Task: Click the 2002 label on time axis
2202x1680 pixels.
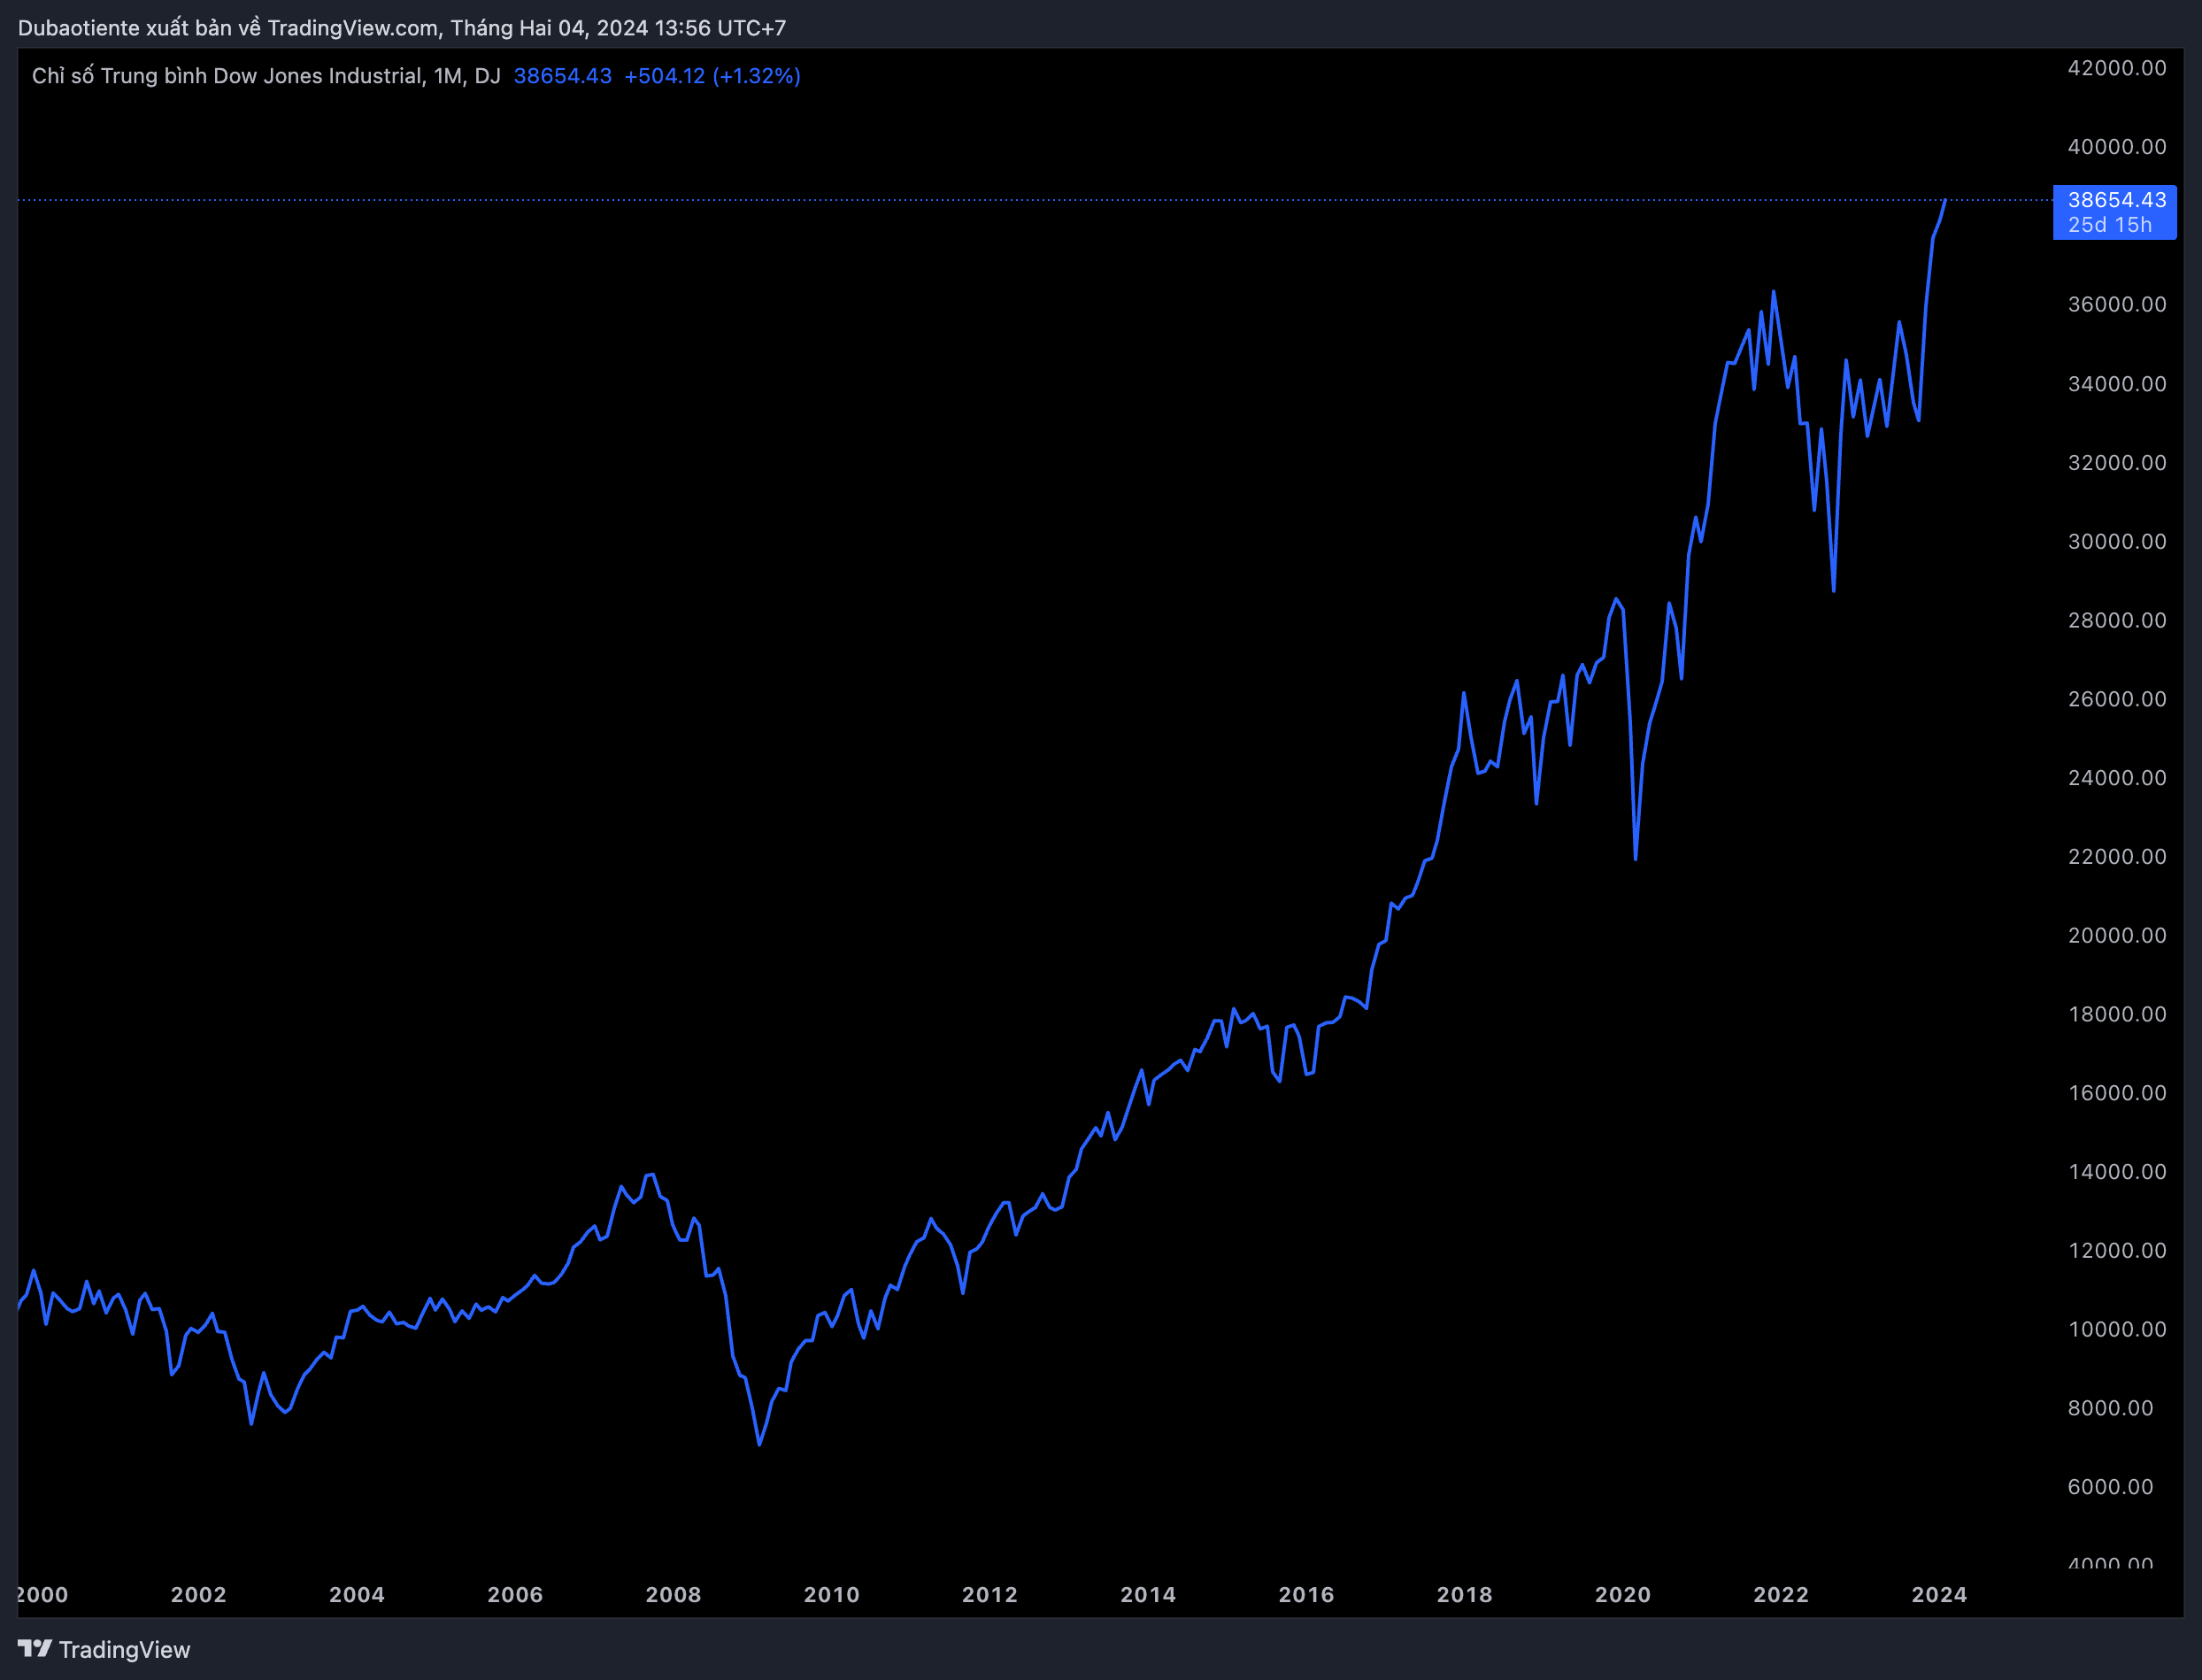Action: coord(198,1595)
